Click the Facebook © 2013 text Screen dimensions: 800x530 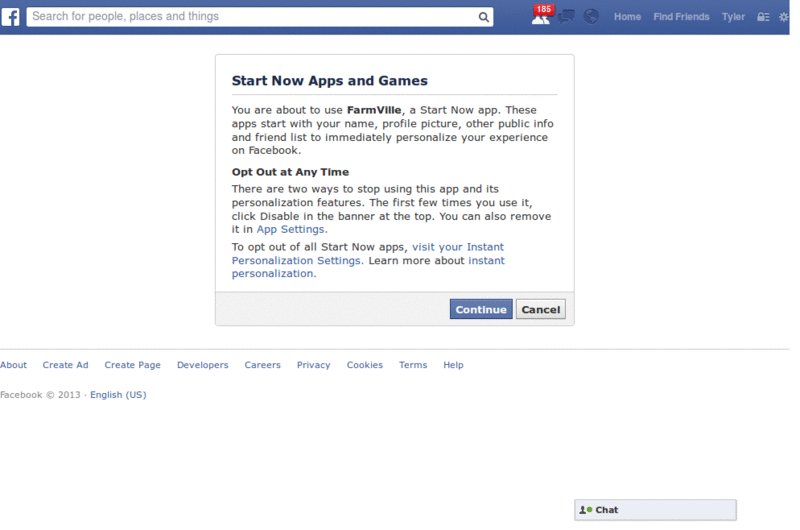(x=40, y=395)
